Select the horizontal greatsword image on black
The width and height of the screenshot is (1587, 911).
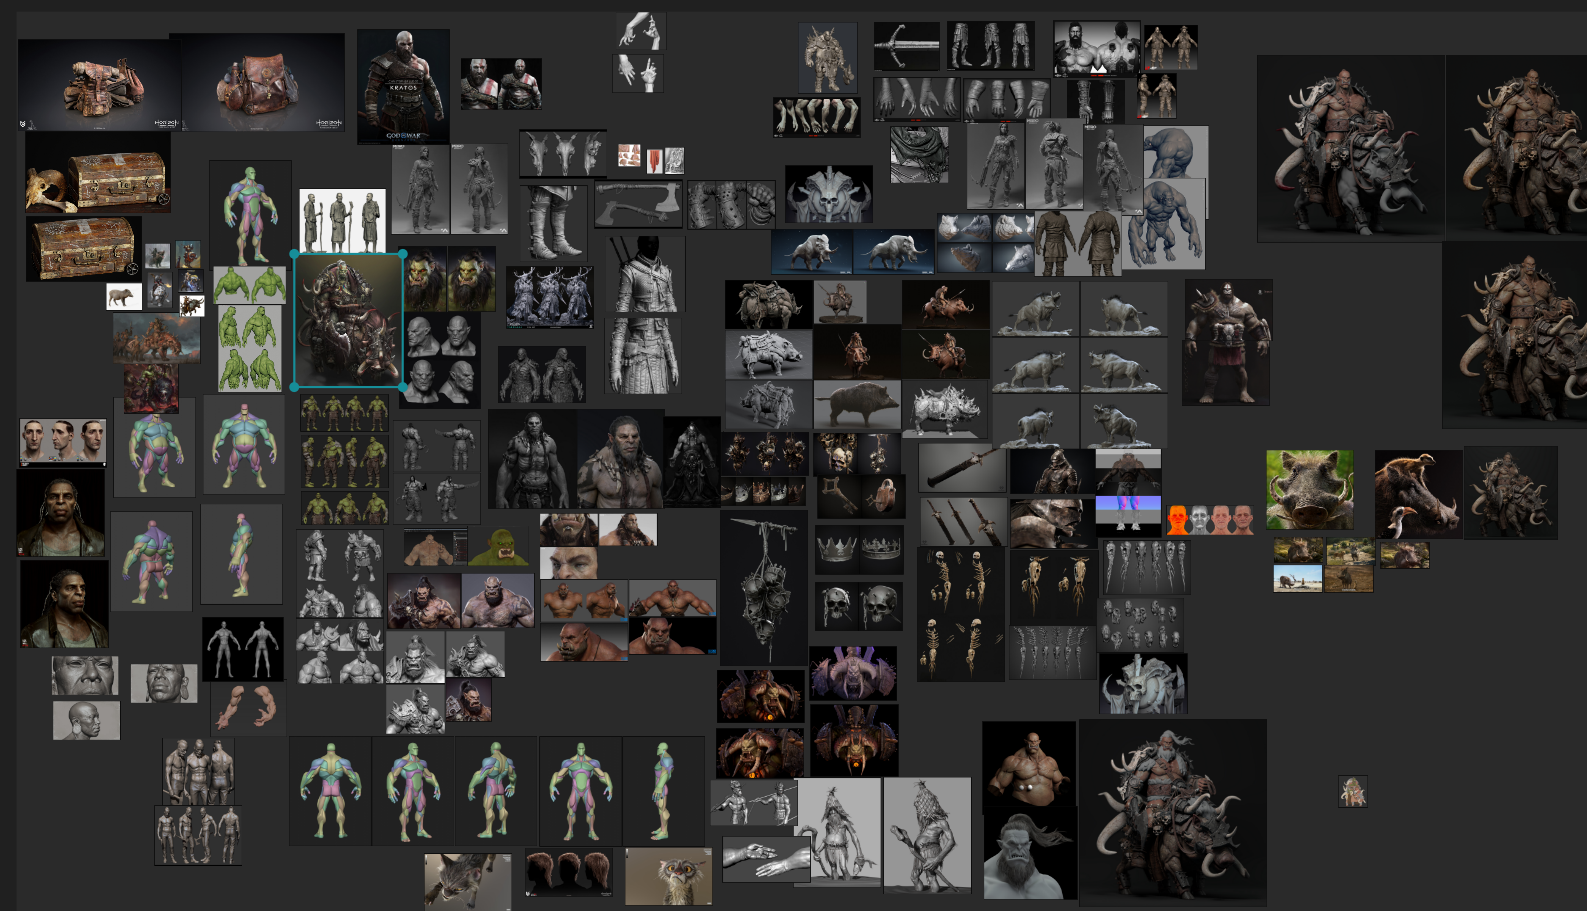pos(907,46)
